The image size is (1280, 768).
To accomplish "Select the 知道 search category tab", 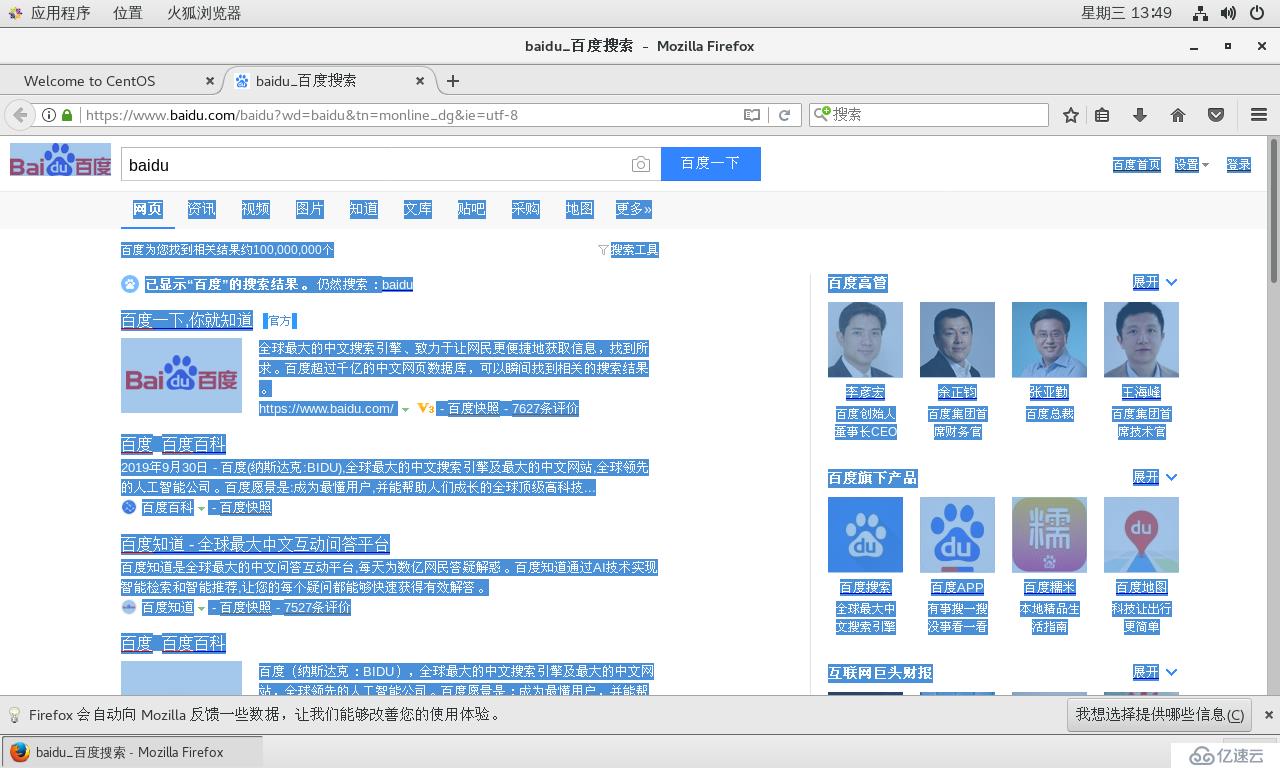I will [x=363, y=209].
